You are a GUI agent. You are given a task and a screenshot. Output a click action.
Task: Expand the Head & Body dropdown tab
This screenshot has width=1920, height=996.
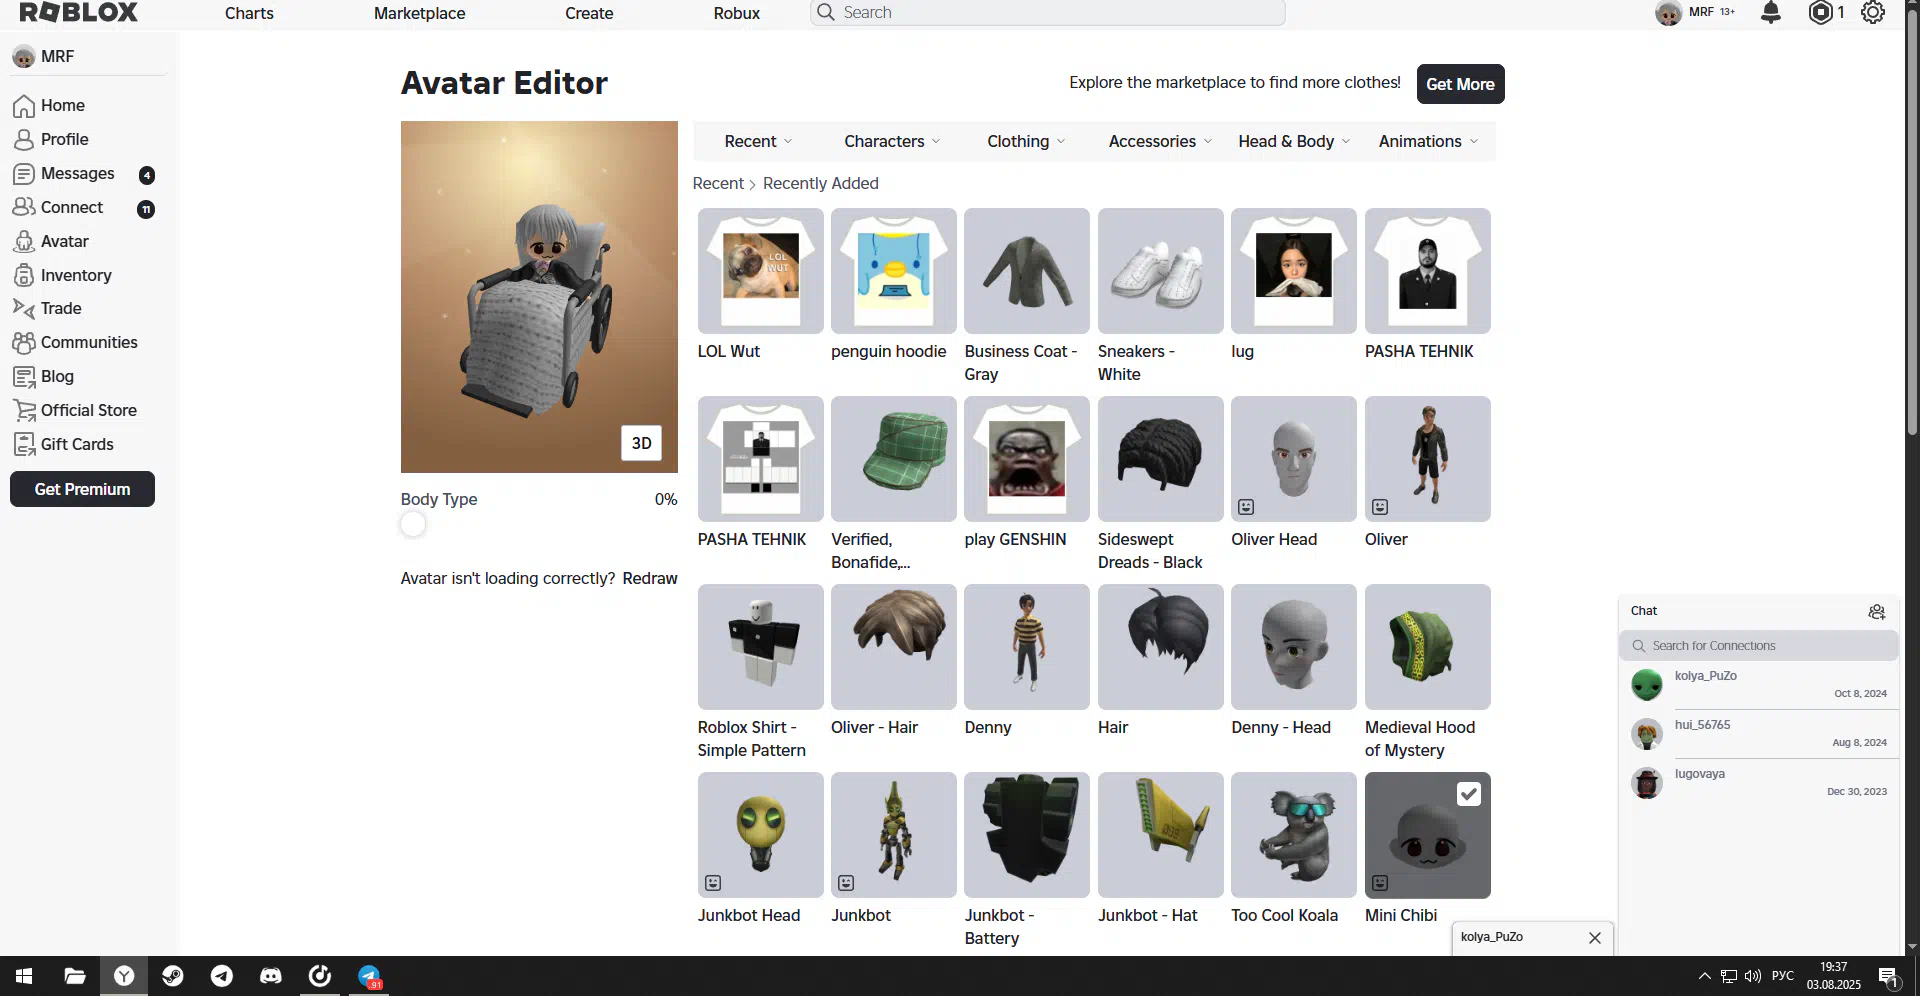click(x=1294, y=142)
